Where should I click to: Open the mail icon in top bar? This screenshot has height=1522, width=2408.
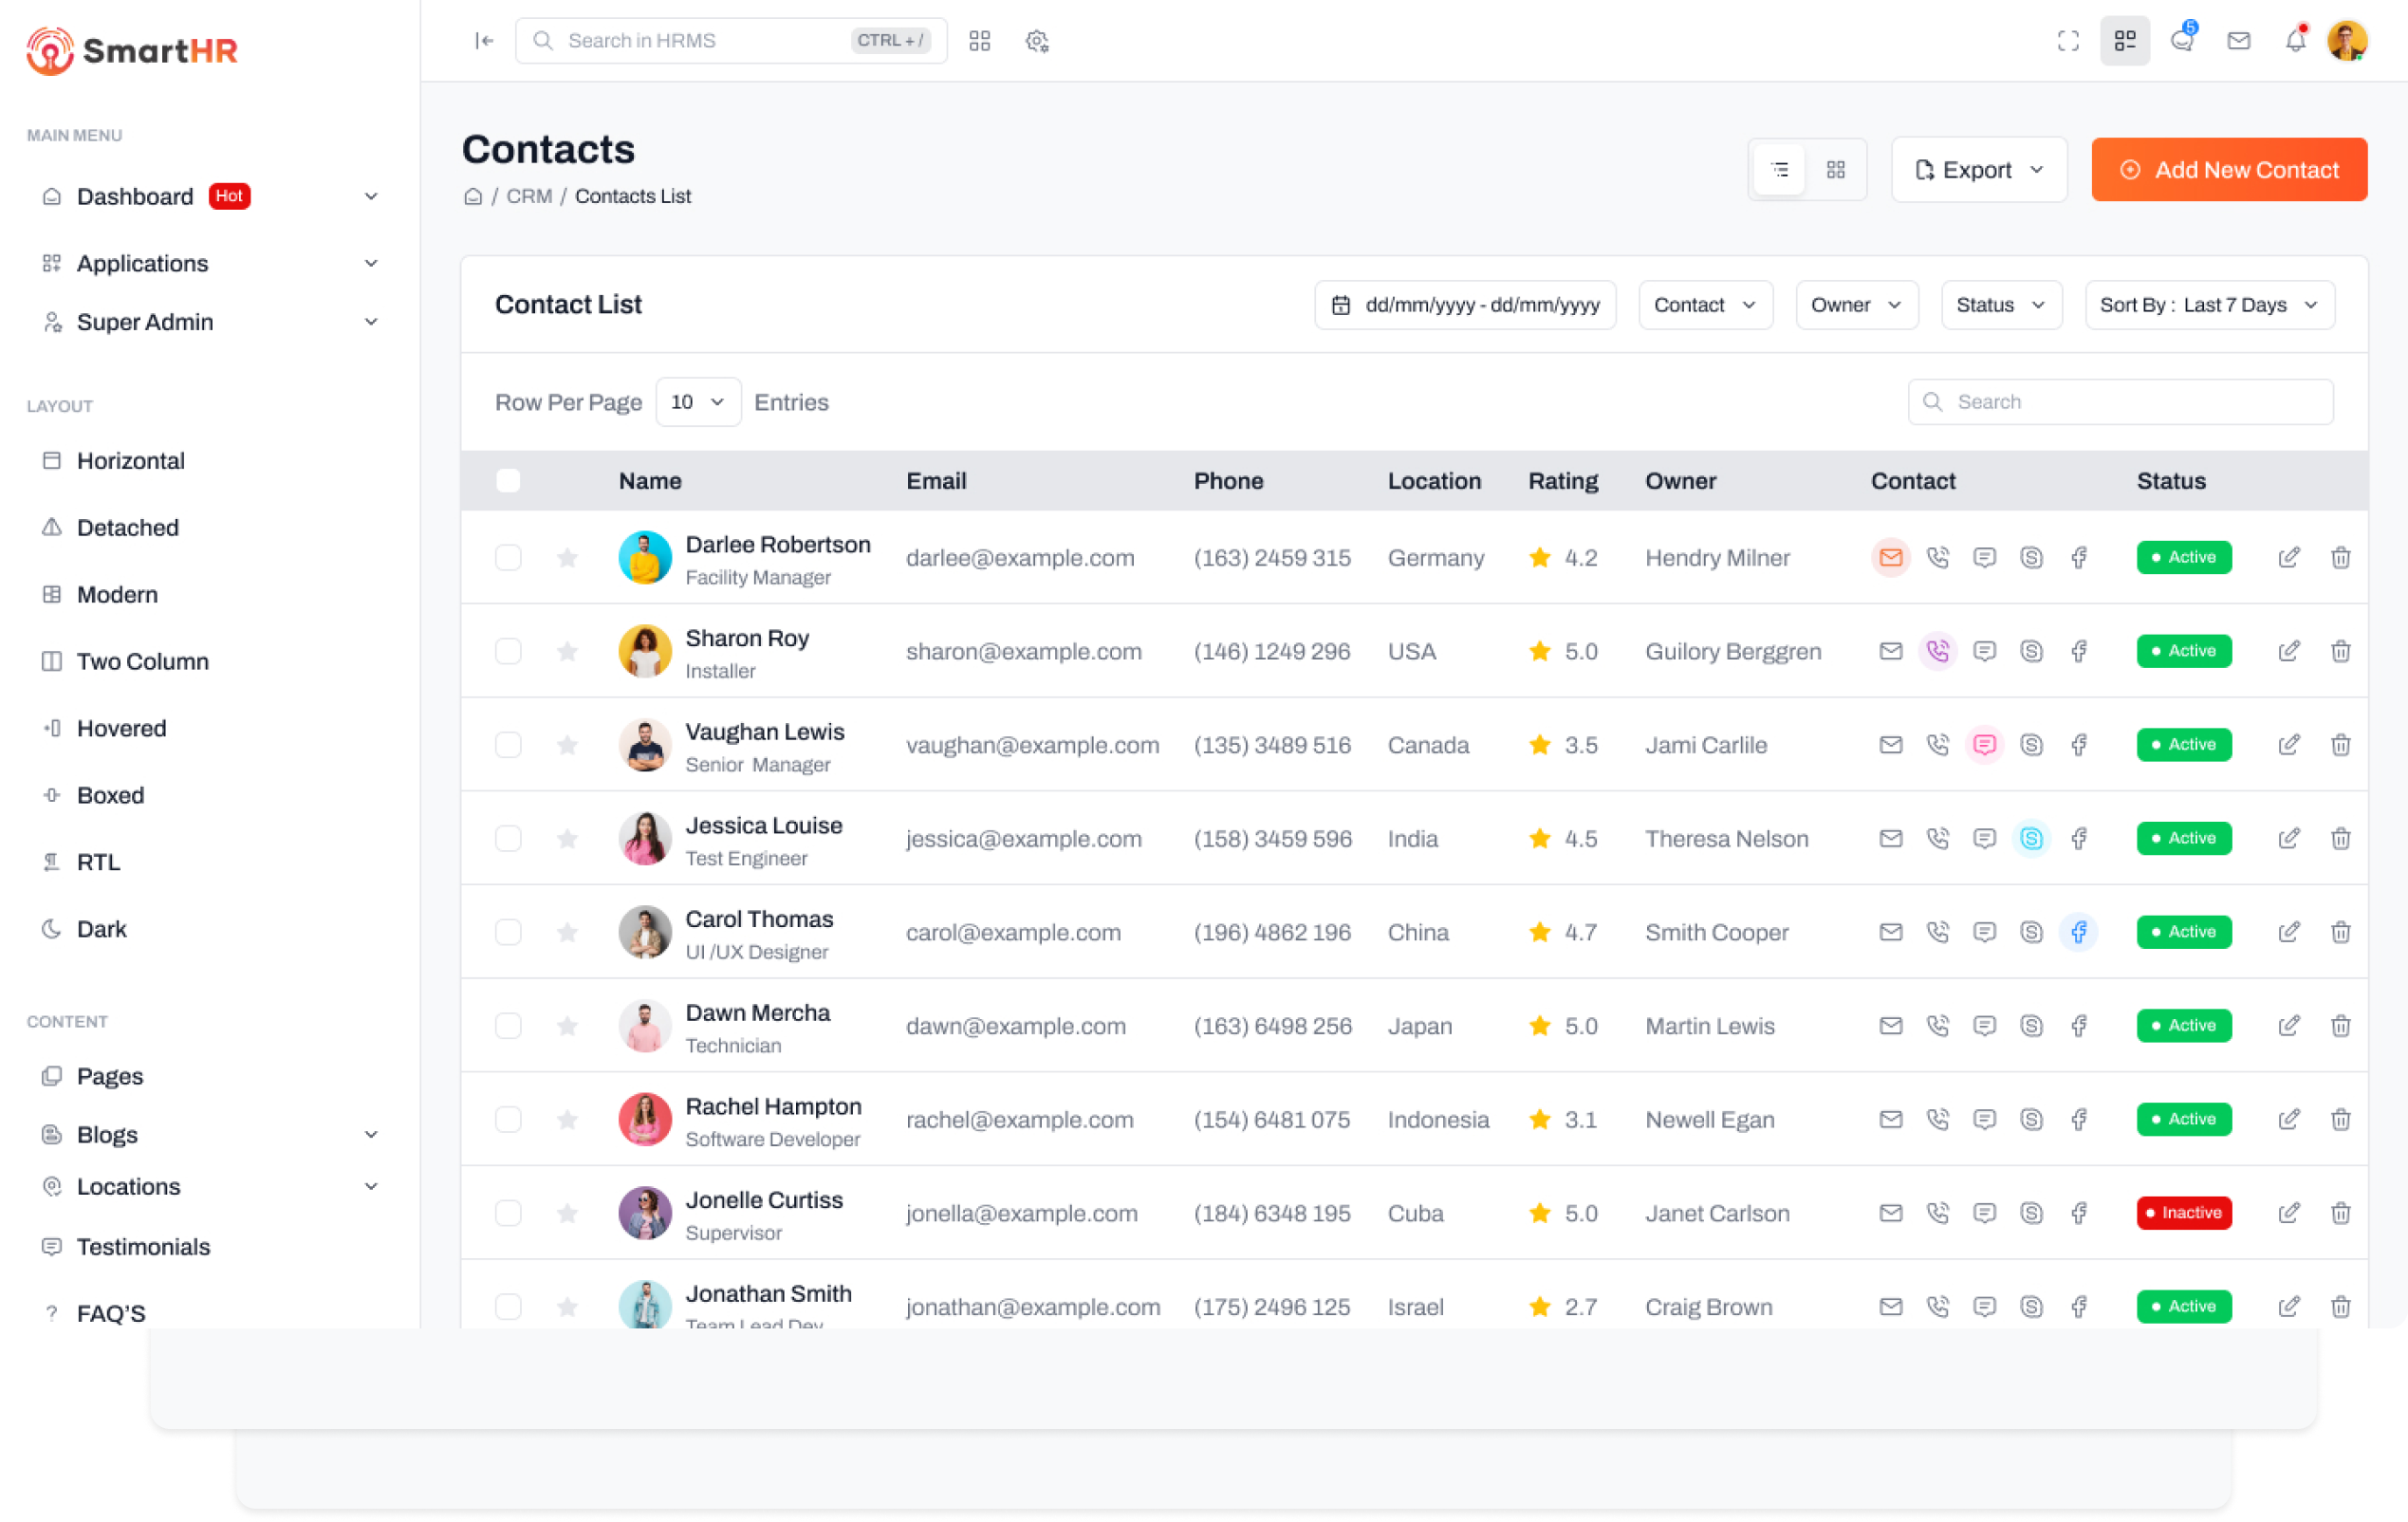2239,41
